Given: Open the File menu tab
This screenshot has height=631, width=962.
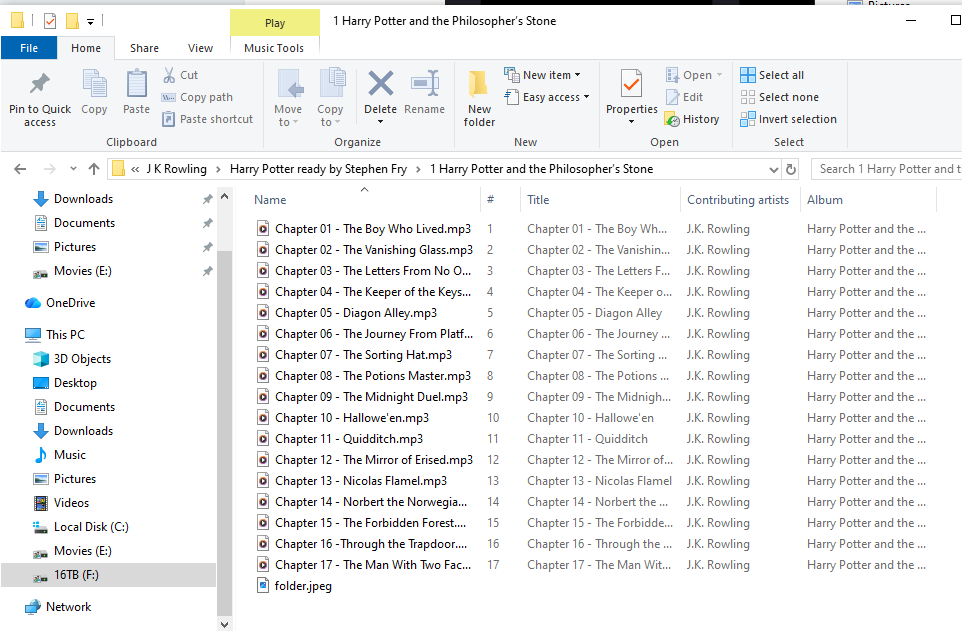Looking at the screenshot, I should point(29,48).
